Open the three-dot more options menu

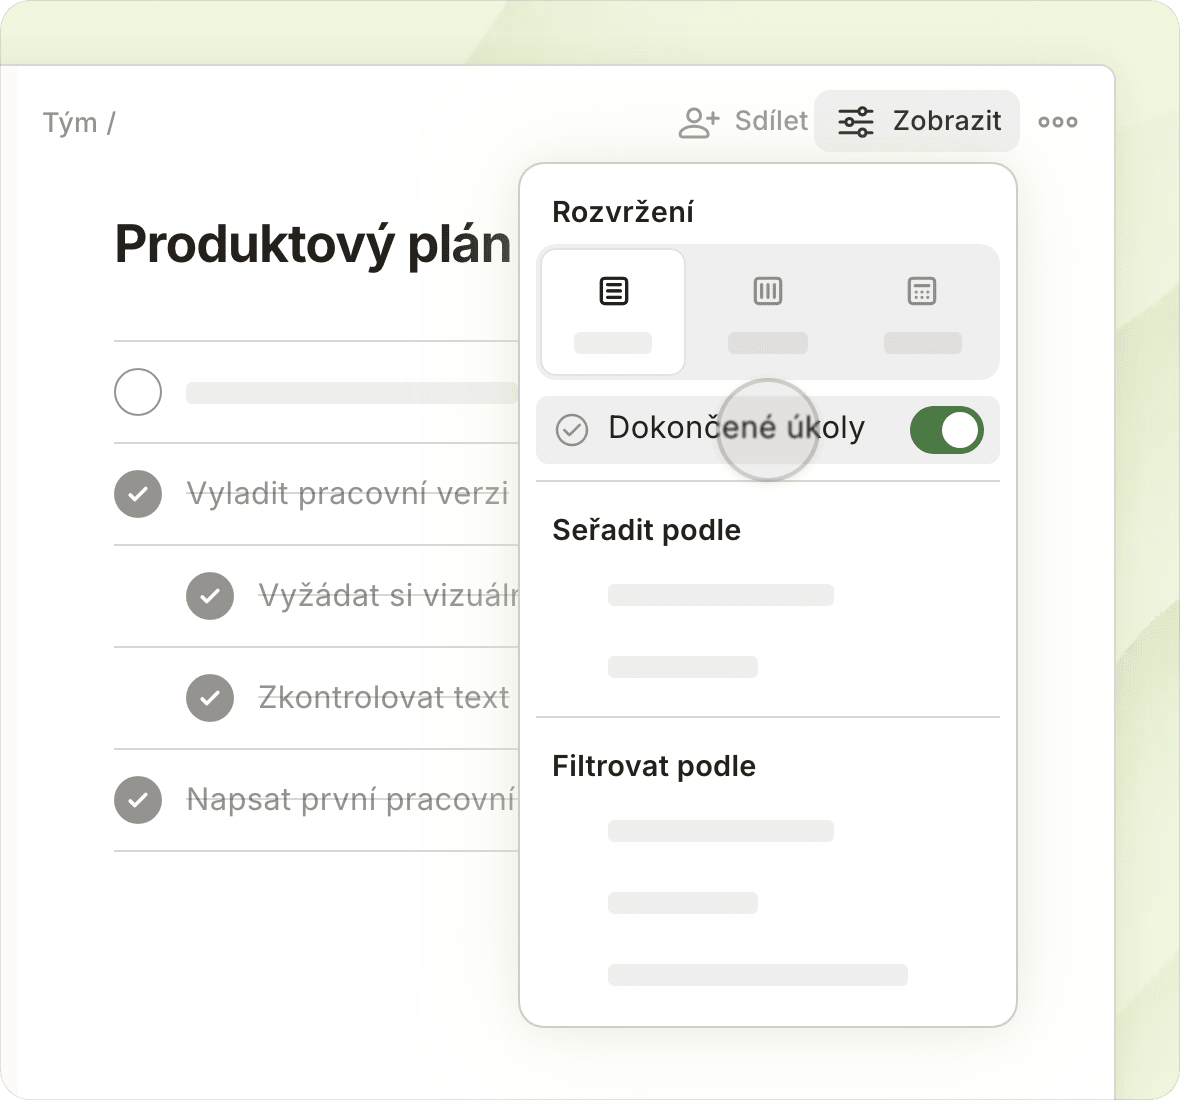[x=1057, y=122]
